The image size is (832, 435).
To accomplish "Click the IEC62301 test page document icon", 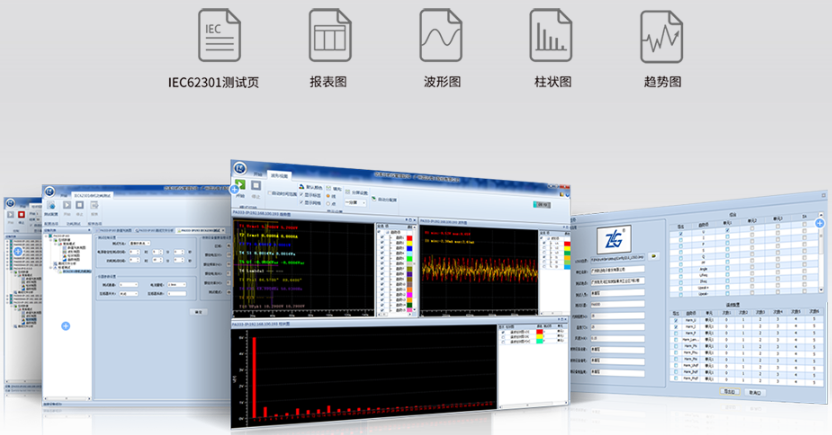I will [x=219, y=36].
